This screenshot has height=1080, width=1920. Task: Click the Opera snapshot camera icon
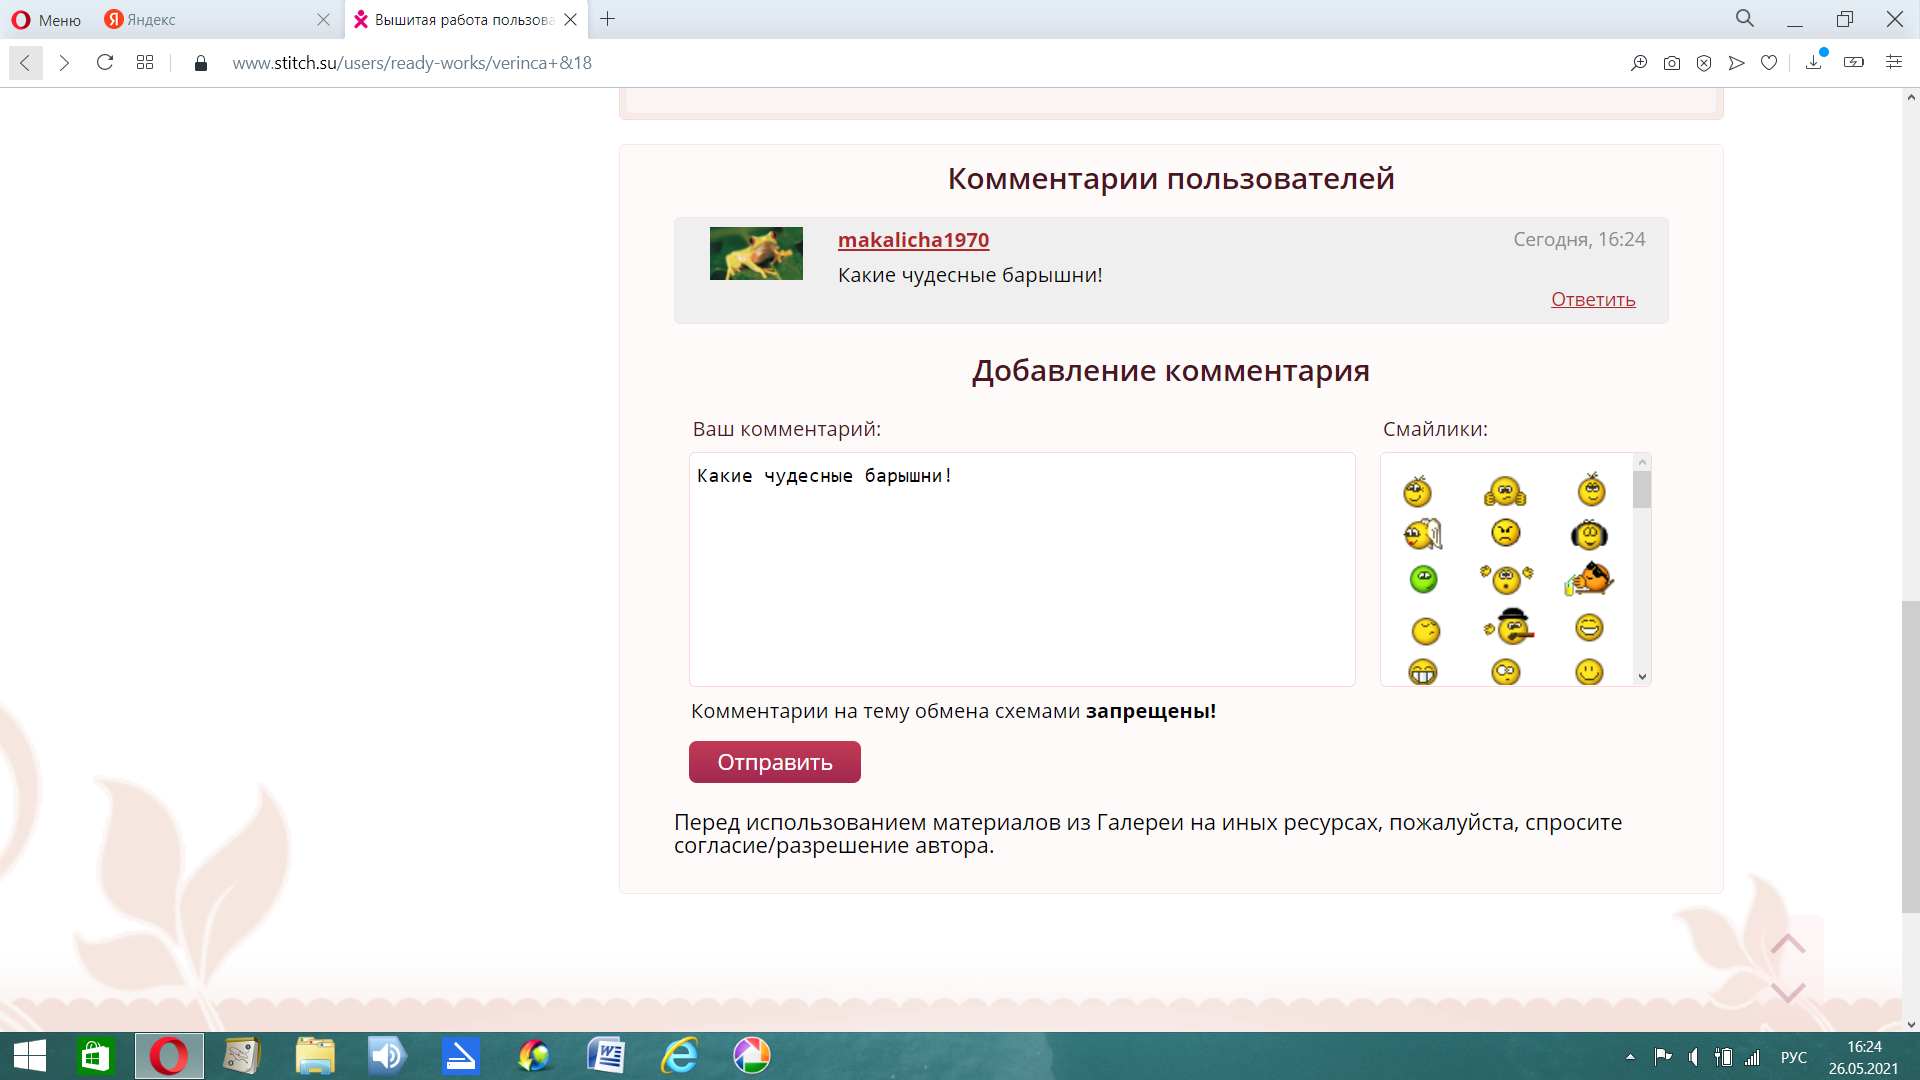[x=1671, y=63]
